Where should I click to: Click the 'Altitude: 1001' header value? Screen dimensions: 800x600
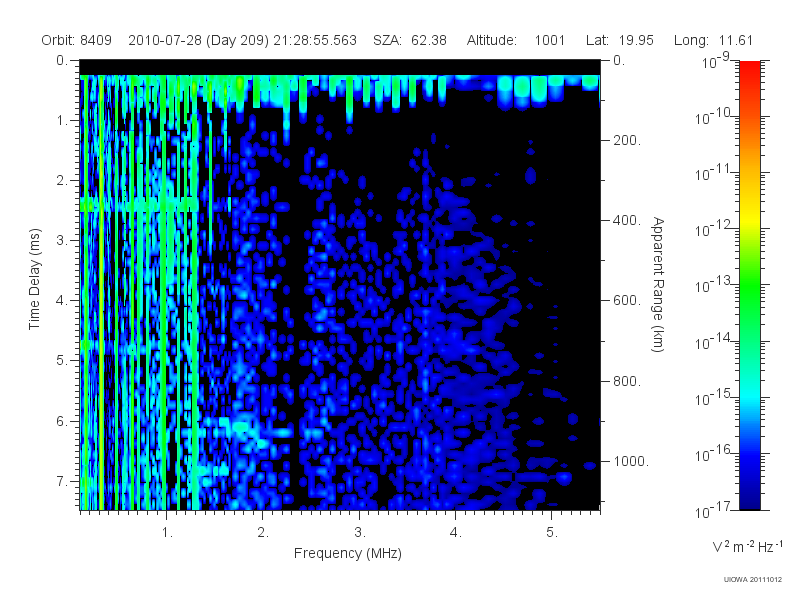pyautogui.click(x=515, y=40)
